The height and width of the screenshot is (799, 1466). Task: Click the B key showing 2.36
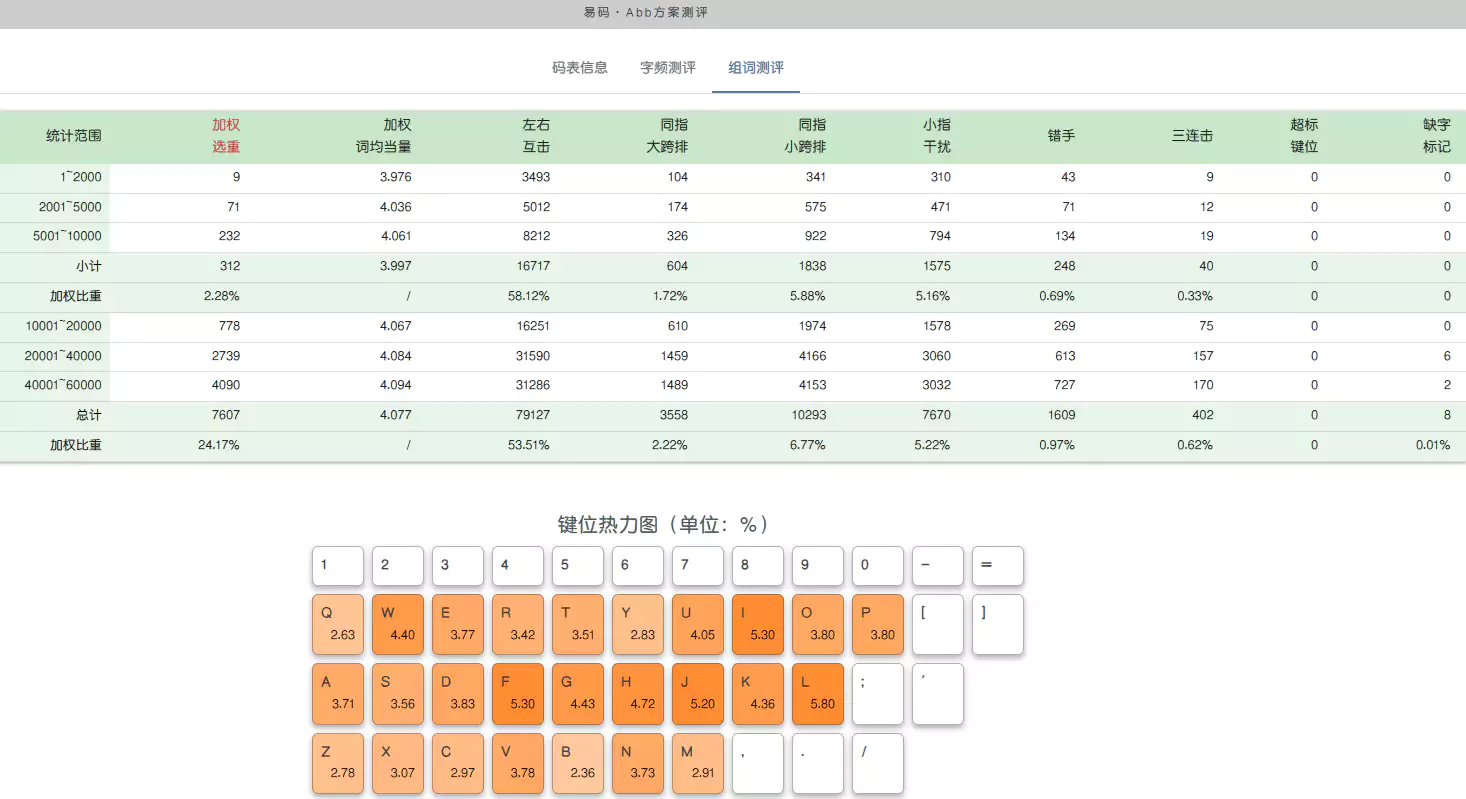[x=578, y=764]
